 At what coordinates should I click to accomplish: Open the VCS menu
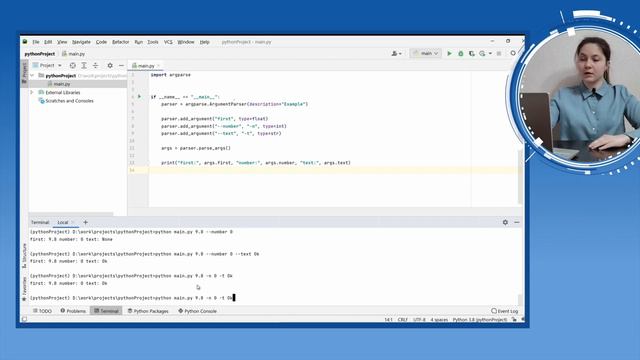click(x=168, y=42)
